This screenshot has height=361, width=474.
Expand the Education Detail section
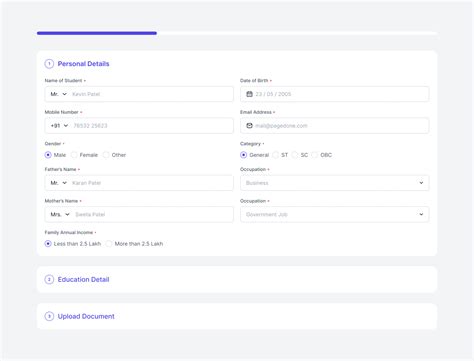(237, 279)
